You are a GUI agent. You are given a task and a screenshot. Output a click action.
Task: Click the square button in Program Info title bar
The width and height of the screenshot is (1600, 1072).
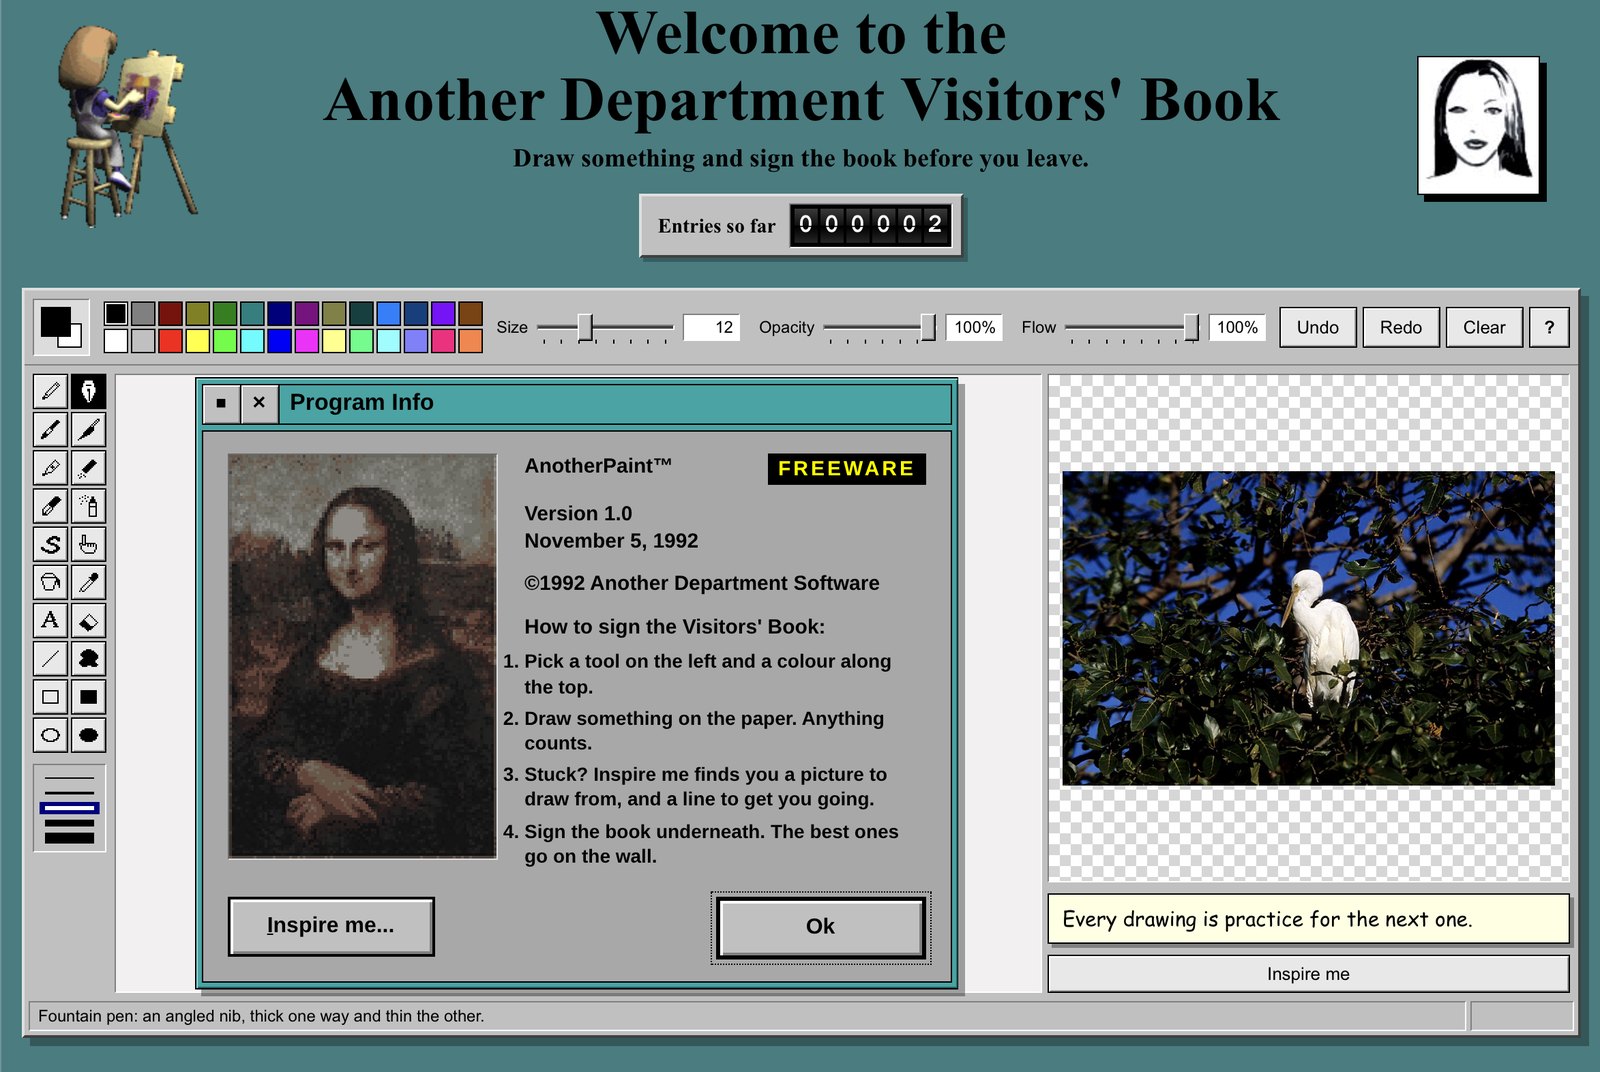coord(221,403)
